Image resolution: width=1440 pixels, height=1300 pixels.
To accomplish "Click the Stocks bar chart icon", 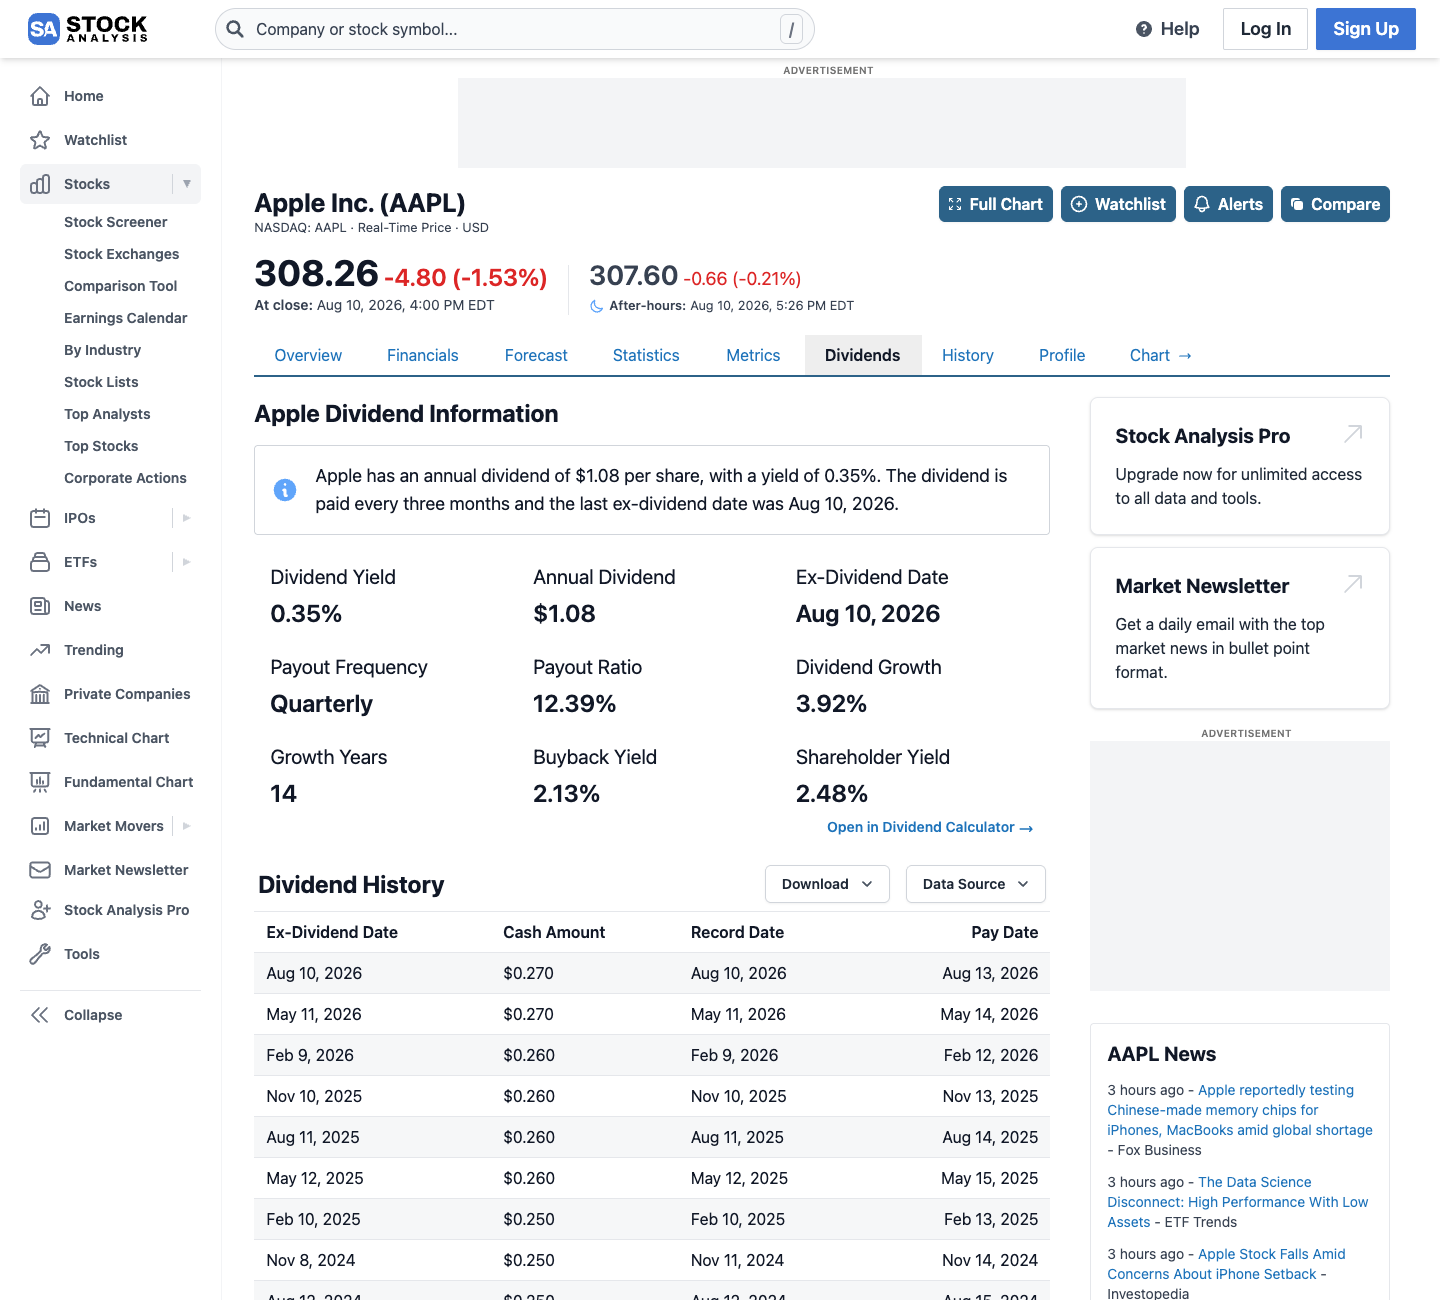I will tap(40, 184).
